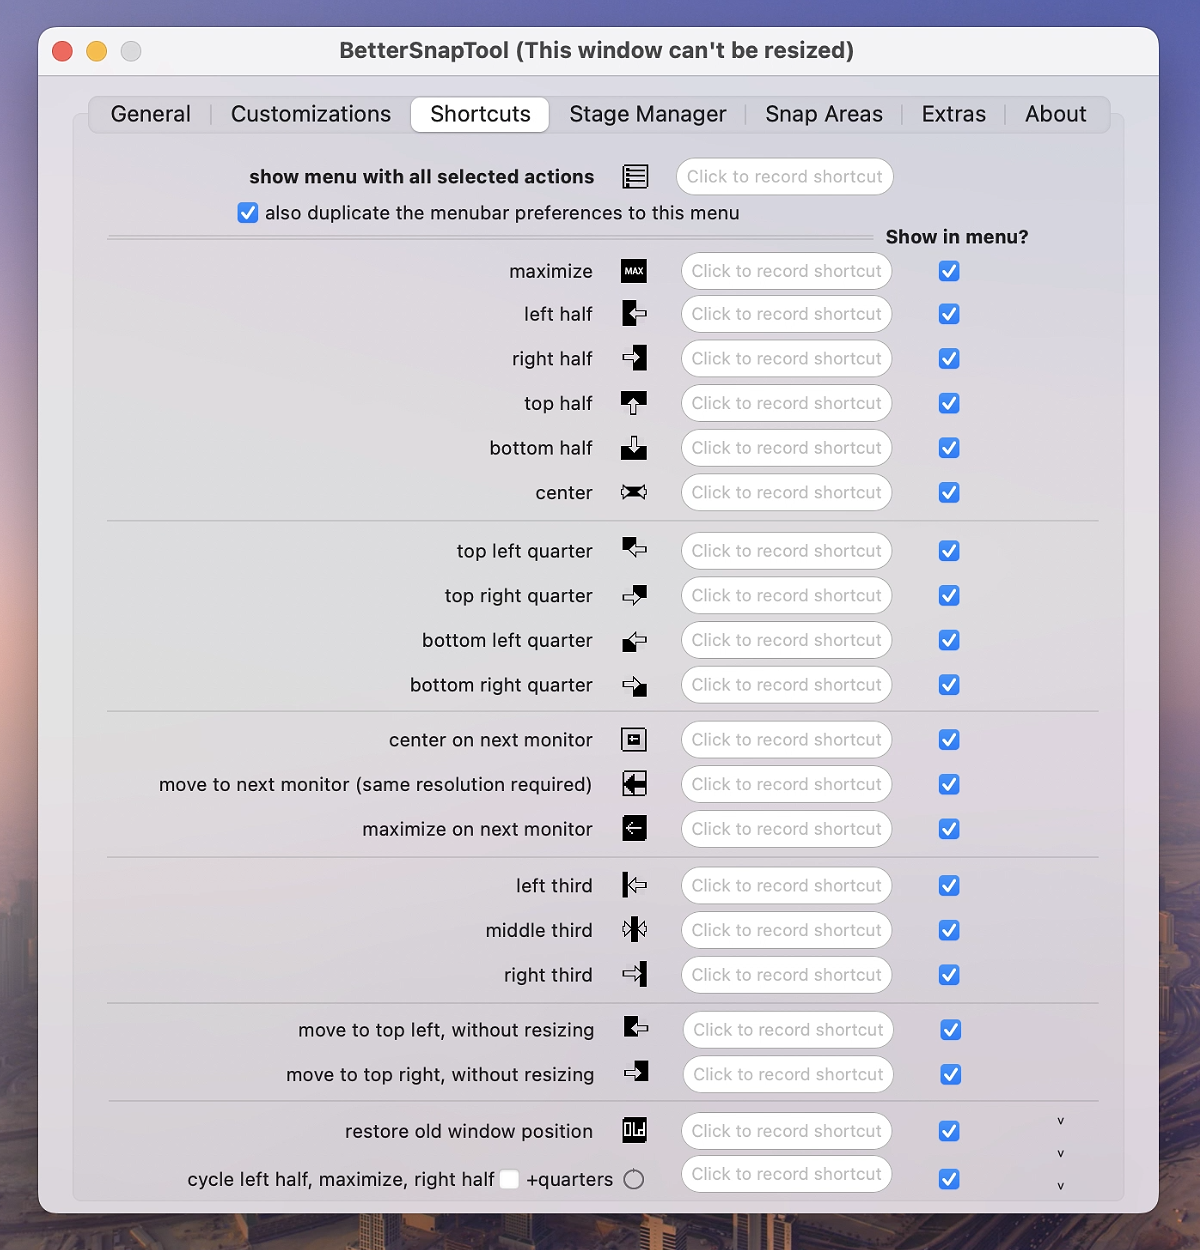Viewport: 1200px width, 1250px height.
Task: Click the top left quarter icon
Action: click(634, 549)
